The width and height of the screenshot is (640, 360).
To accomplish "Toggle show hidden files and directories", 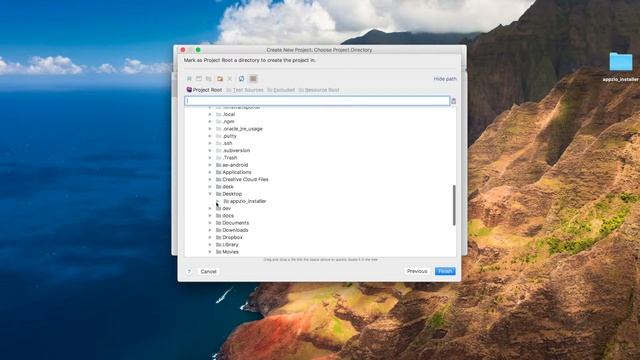I will click(x=253, y=79).
